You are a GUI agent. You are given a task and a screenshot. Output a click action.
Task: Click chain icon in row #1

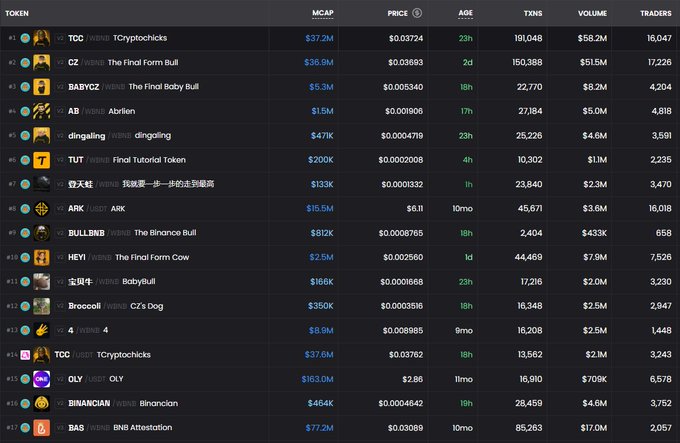(x=25, y=38)
